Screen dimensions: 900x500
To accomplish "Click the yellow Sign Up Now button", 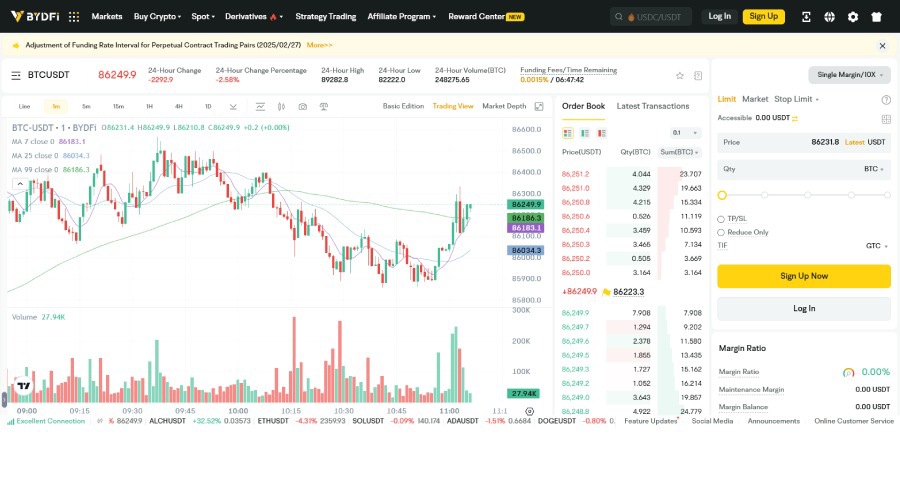I will coord(804,276).
